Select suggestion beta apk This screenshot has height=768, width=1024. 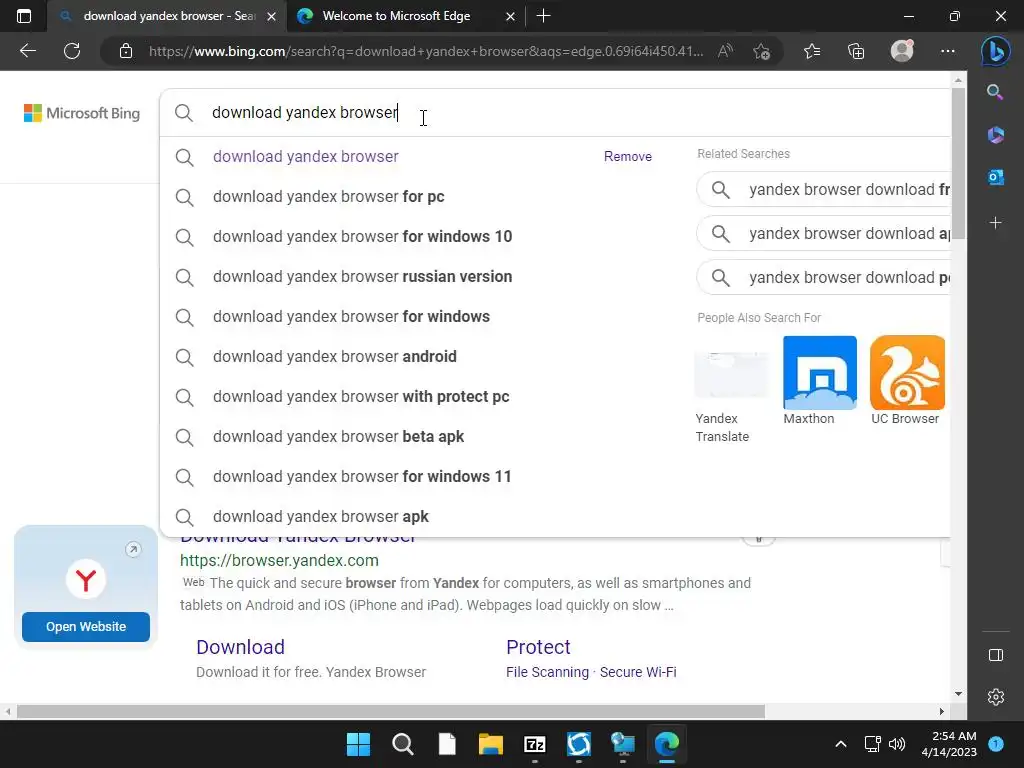point(338,436)
